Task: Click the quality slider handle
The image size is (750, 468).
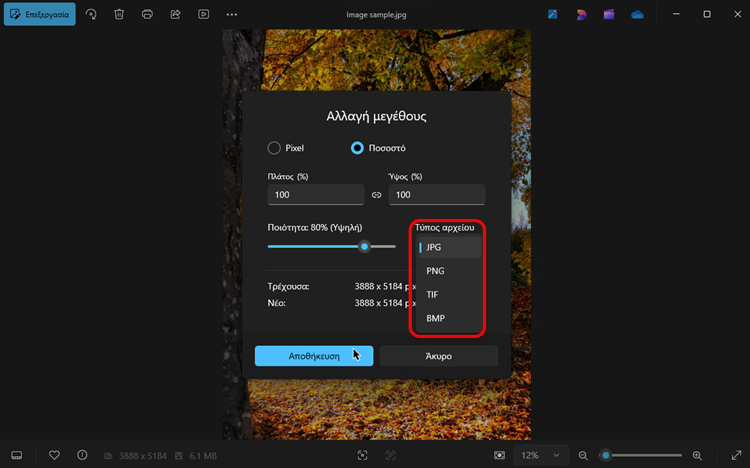Action: click(x=365, y=246)
